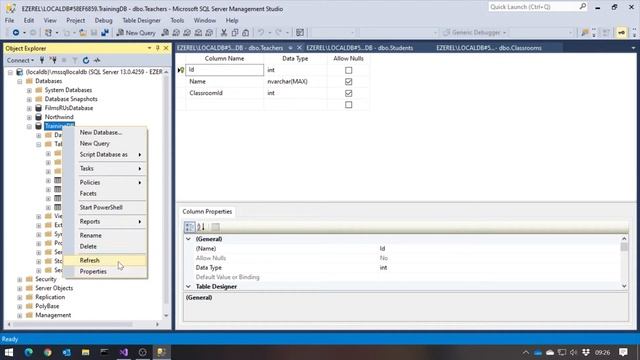Click the Disconnect plug icon in Object Explorer
The image size is (640, 360).
coord(53,60)
